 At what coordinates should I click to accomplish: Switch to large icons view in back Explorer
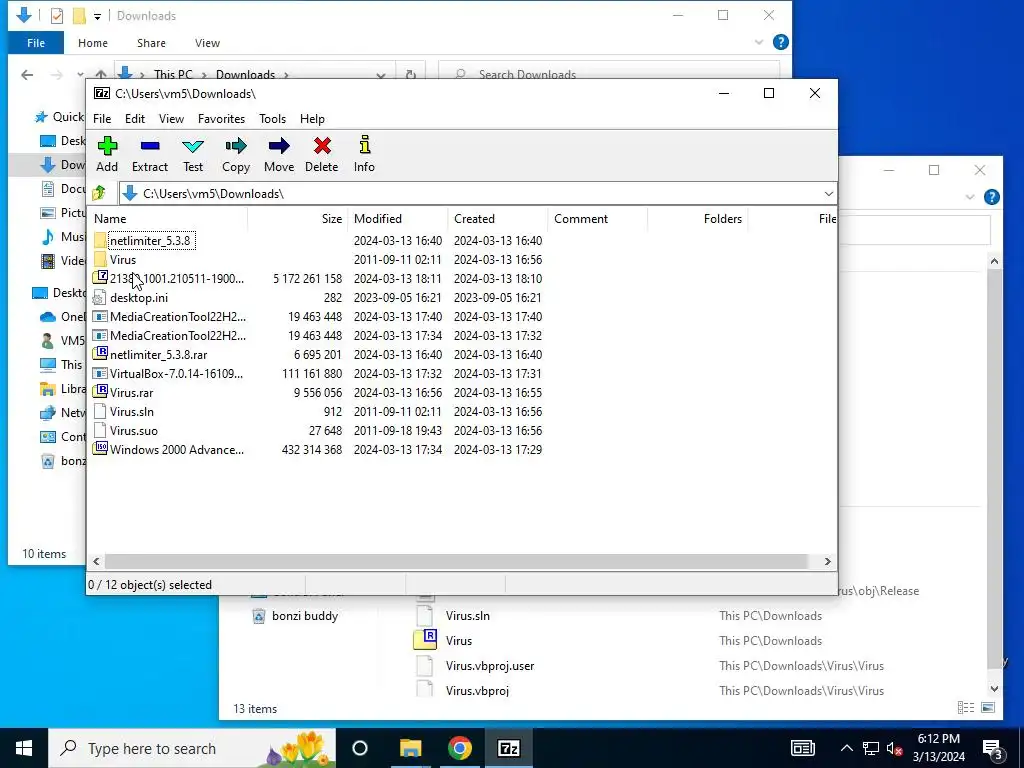[x=988, y=708]
